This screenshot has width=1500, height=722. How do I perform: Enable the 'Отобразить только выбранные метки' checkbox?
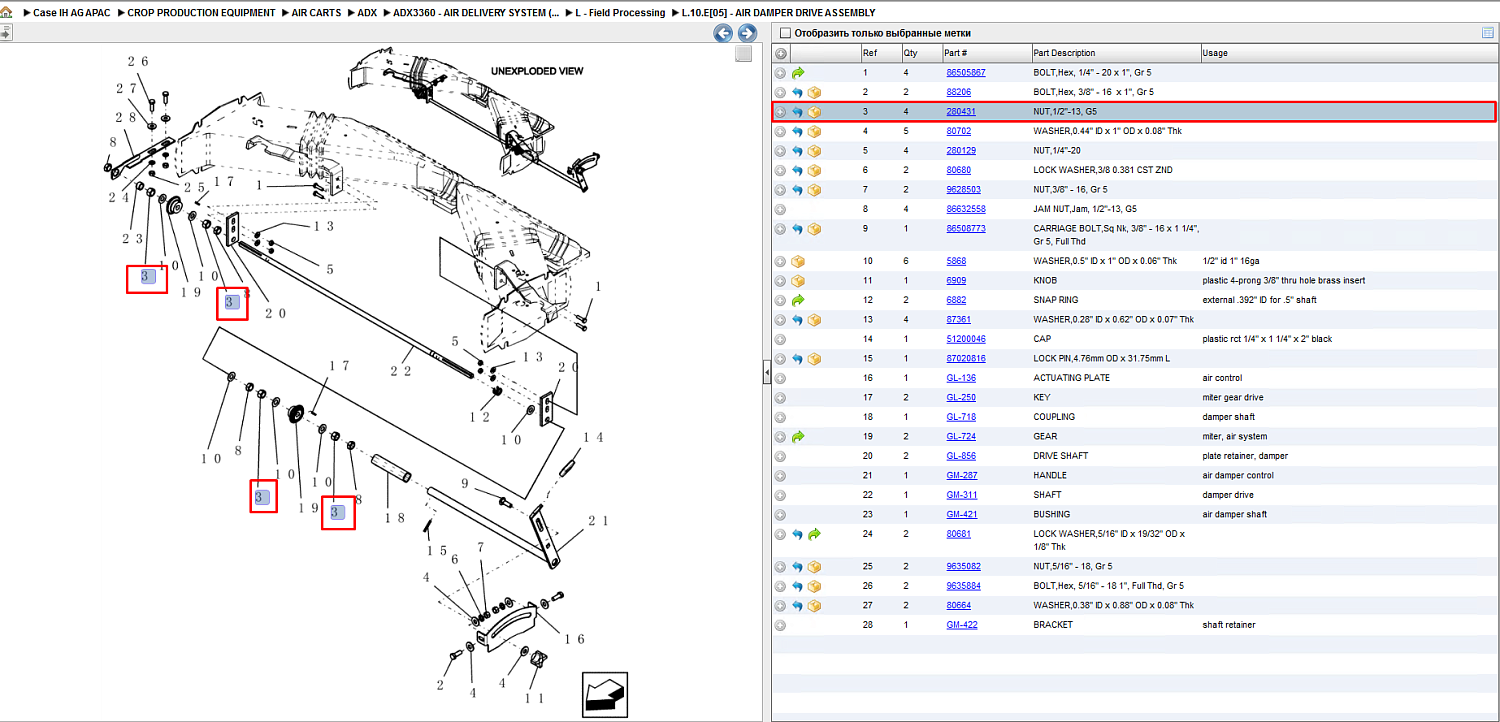[x=785, y=33]
